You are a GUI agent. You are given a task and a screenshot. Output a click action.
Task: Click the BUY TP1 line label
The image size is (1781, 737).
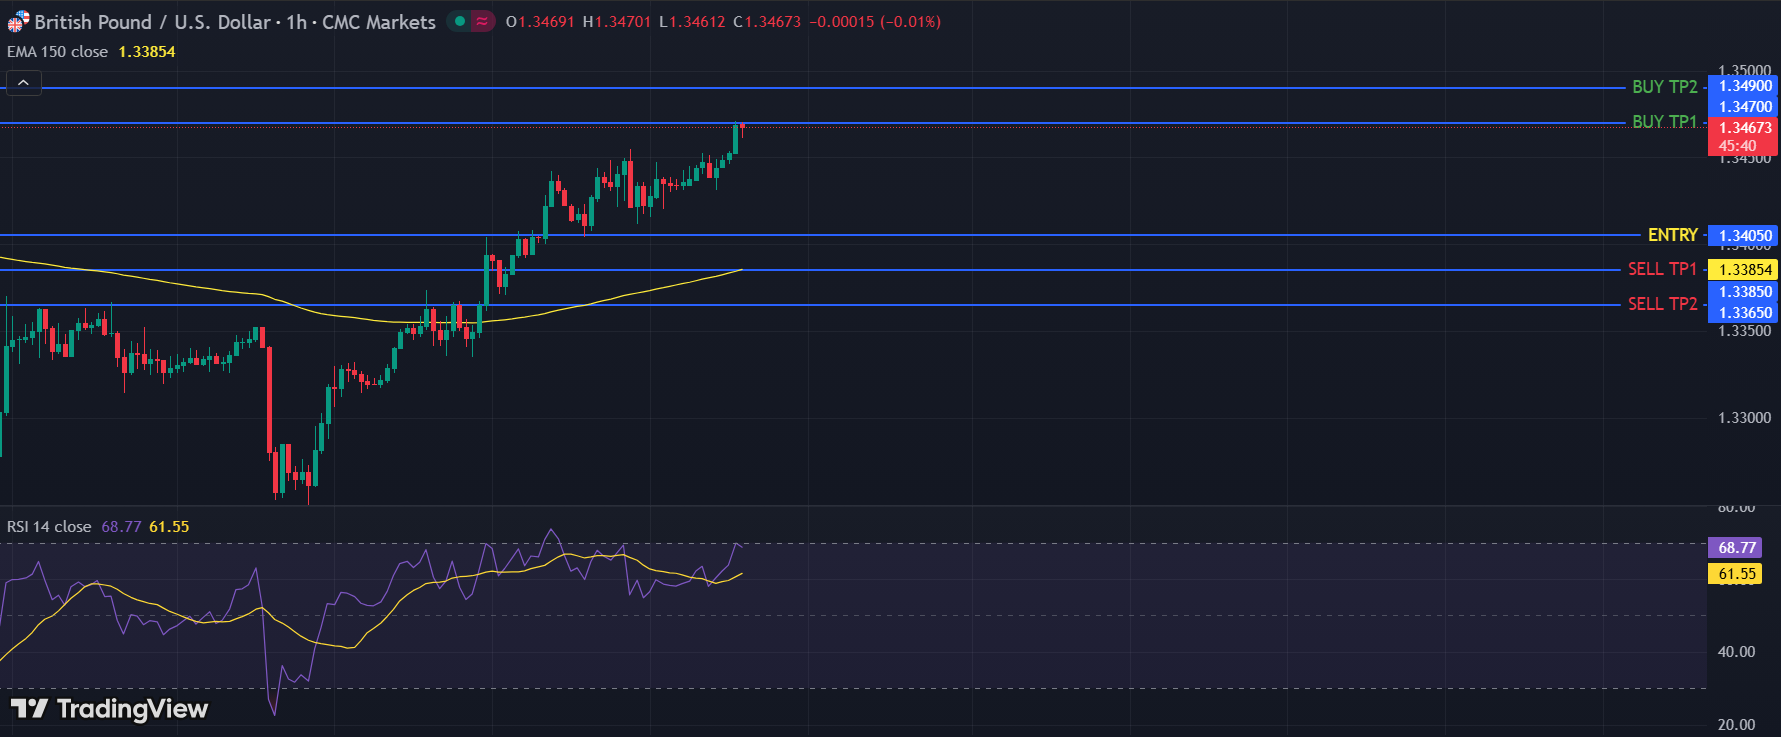(x=1664, y=122)
